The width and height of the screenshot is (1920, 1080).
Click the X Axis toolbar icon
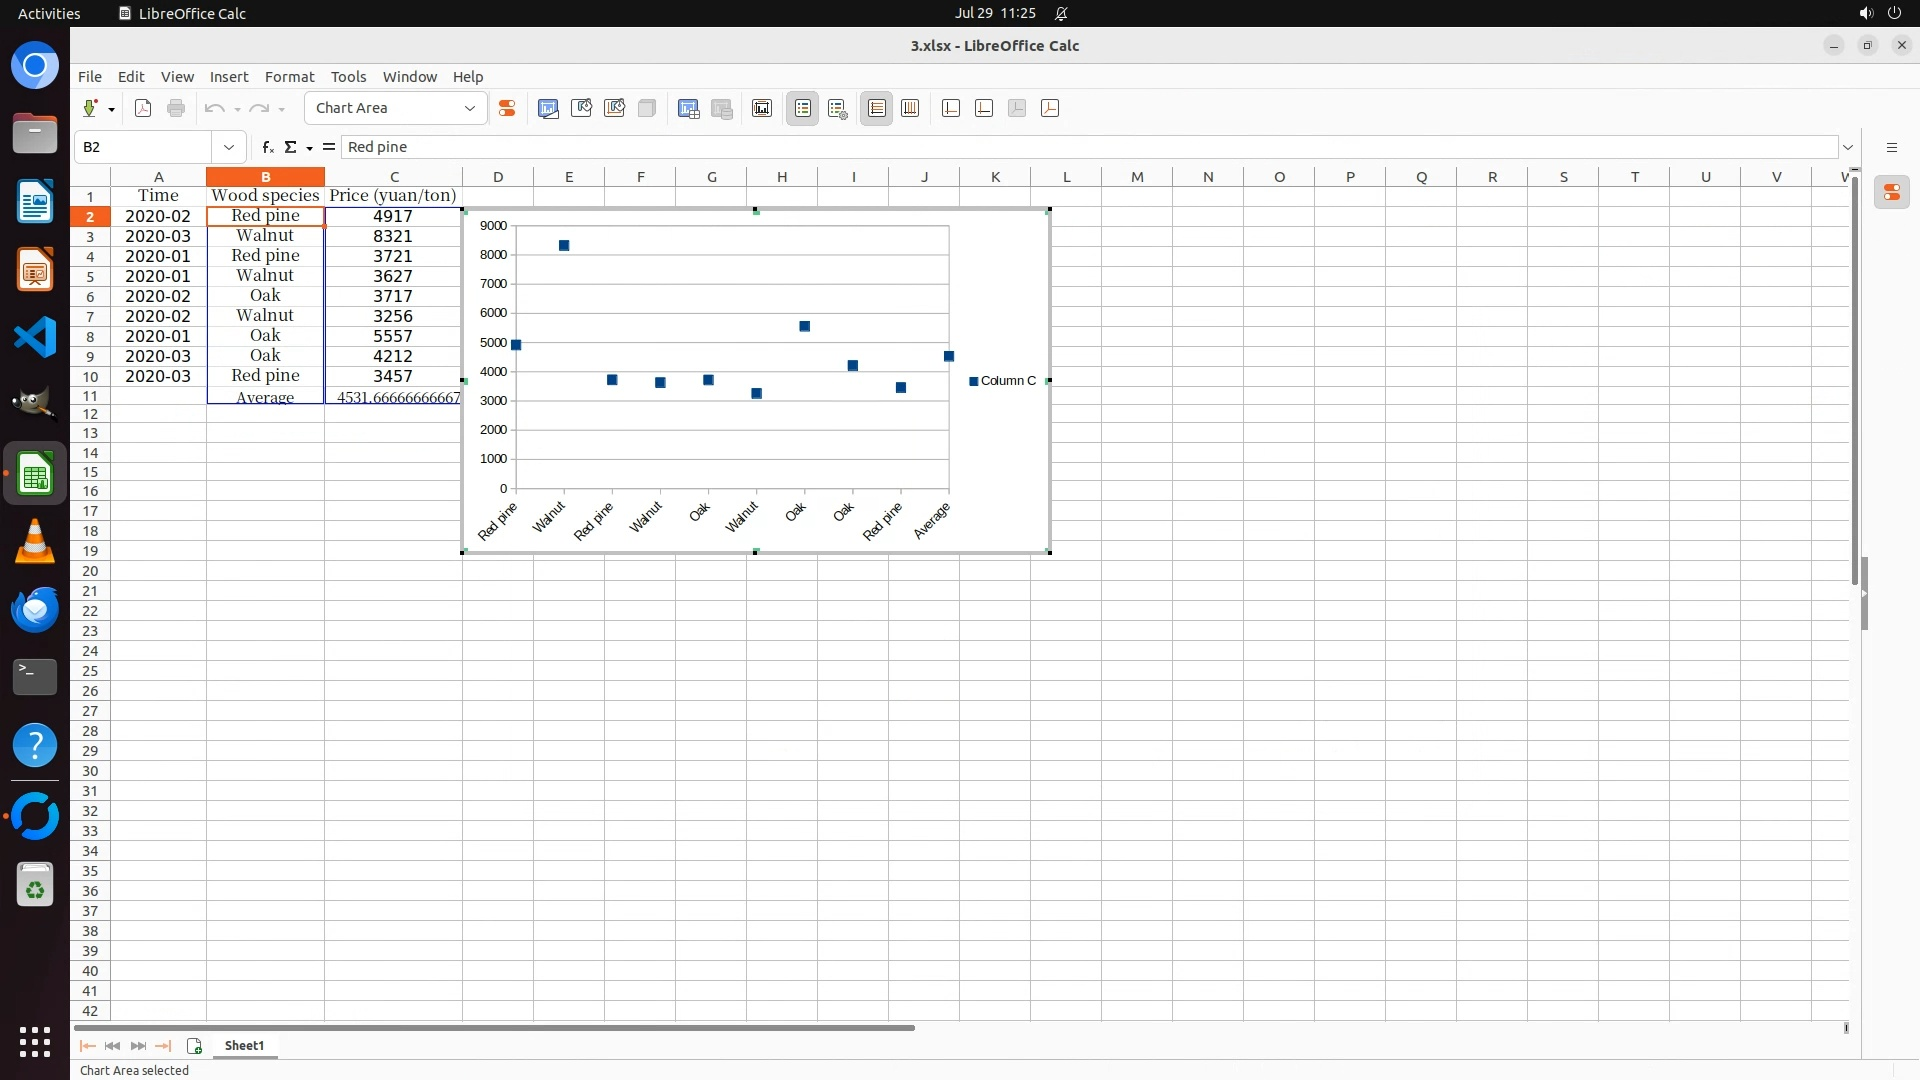(951, 108)
